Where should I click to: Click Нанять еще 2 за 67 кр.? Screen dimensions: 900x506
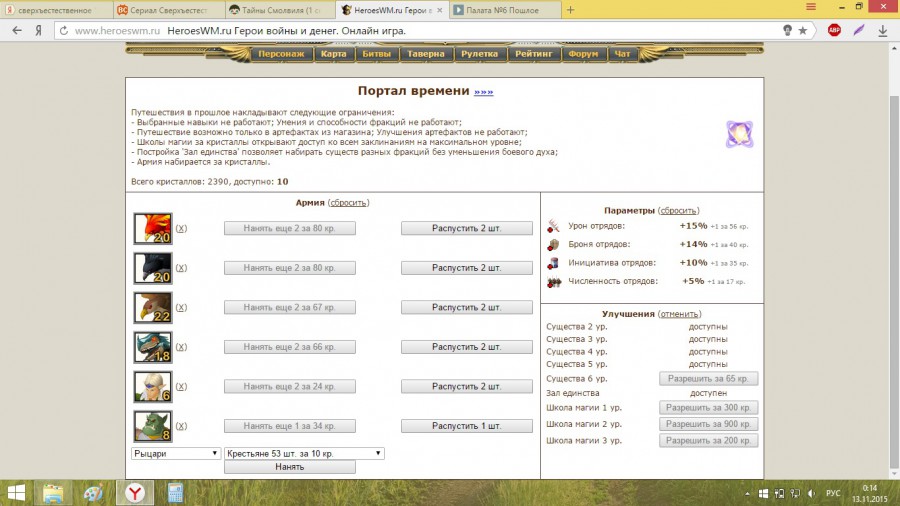tap(290, 308)
